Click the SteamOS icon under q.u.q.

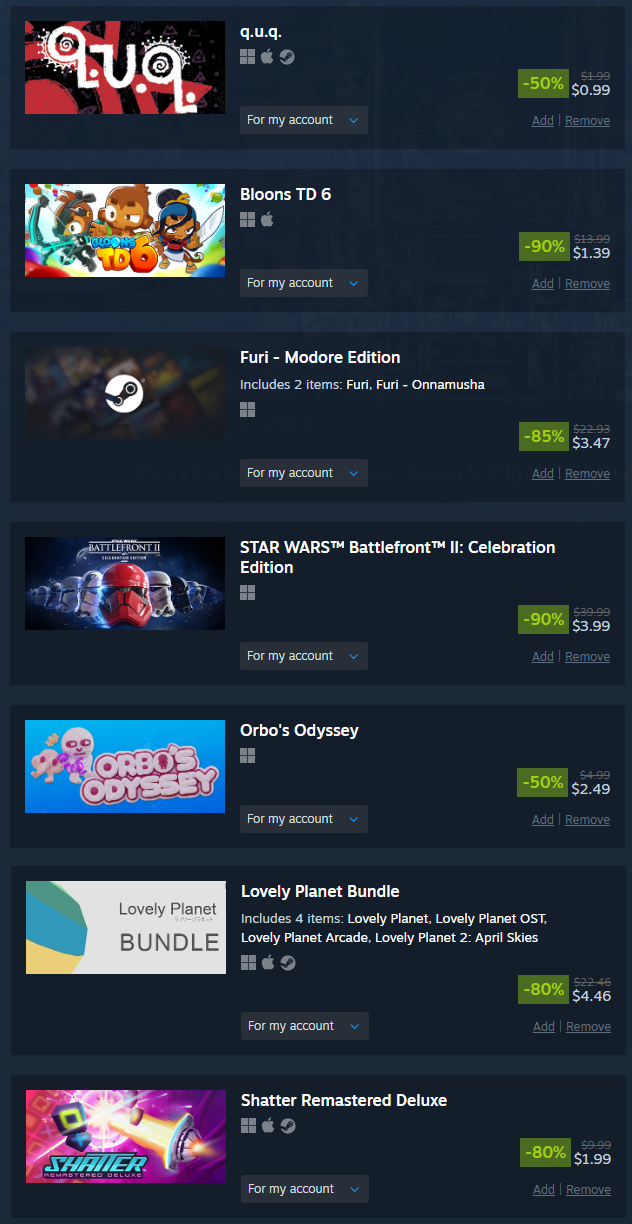coord(287,57)
